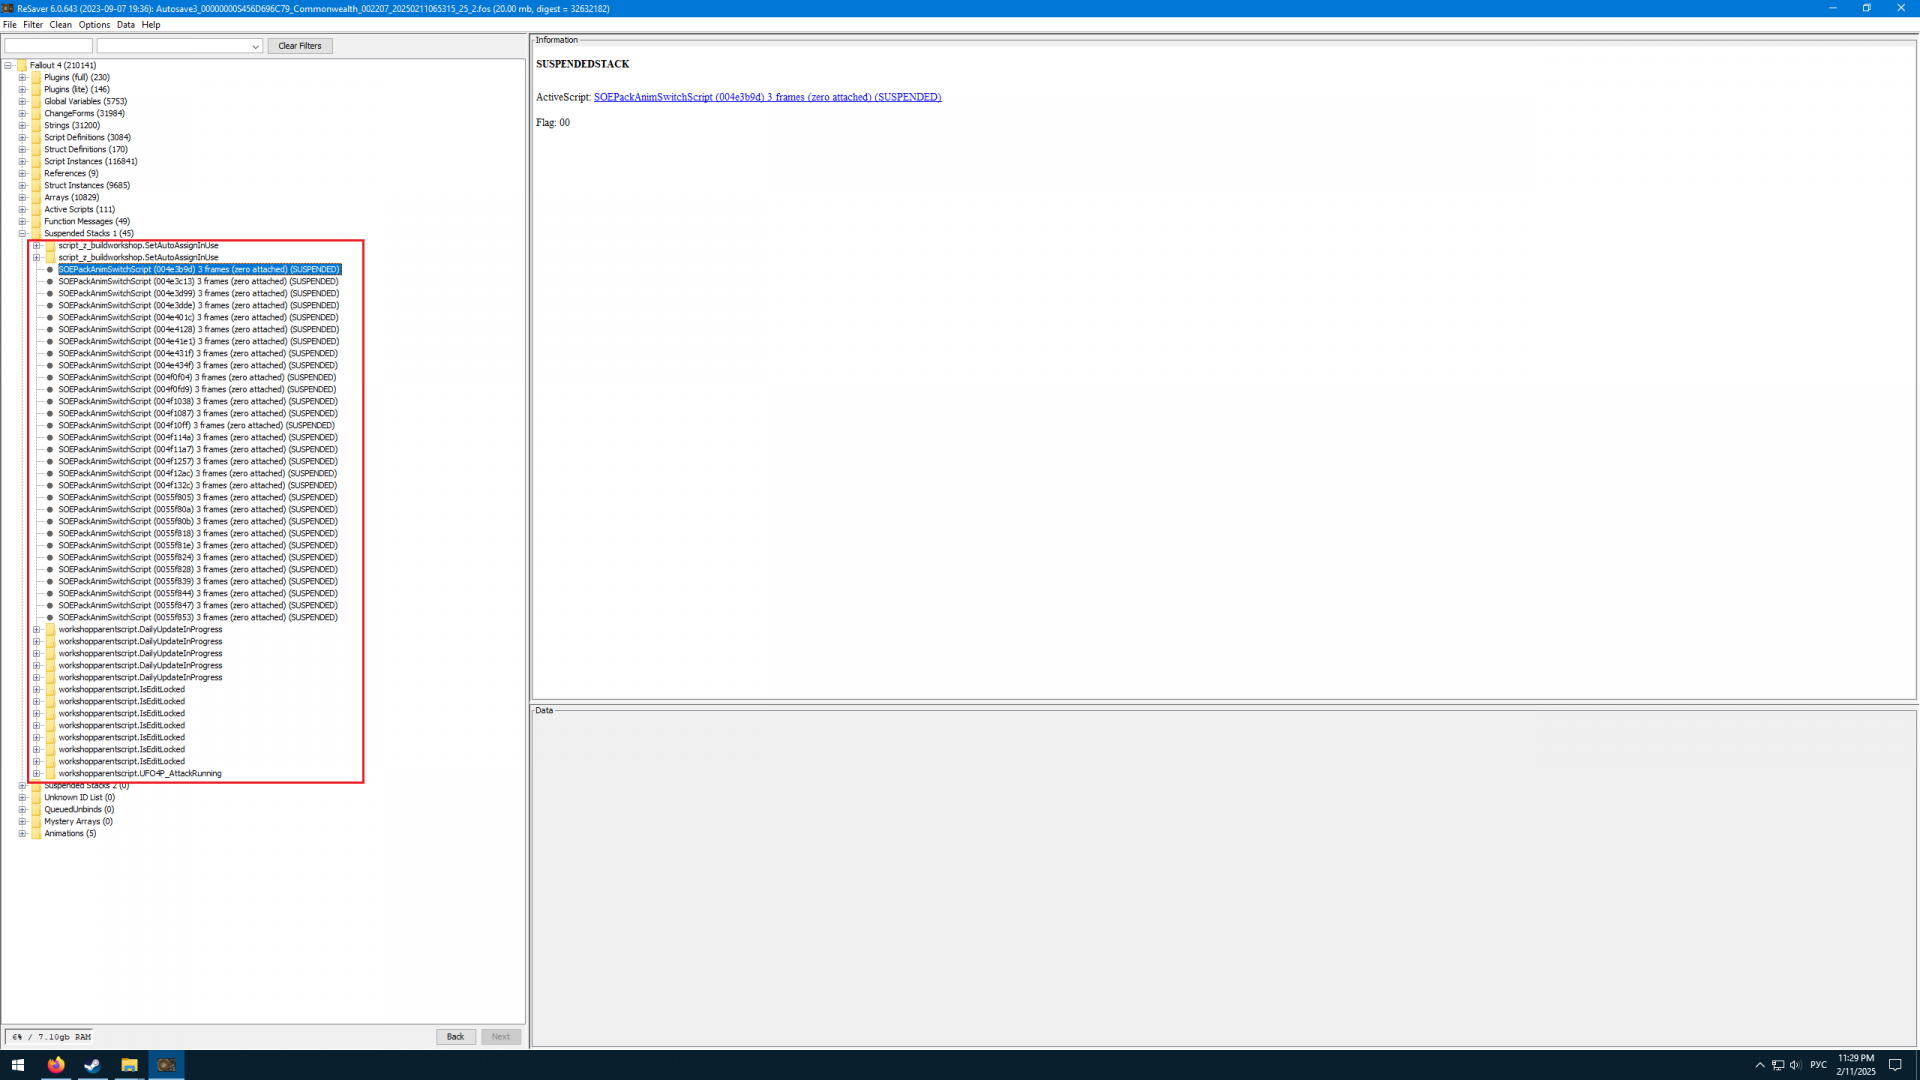Follow the SOEPackAnimSwitchScript (004e3b9d) ActiveScript link
This screenshot has width=1920, height=1080.
(767, 97)
